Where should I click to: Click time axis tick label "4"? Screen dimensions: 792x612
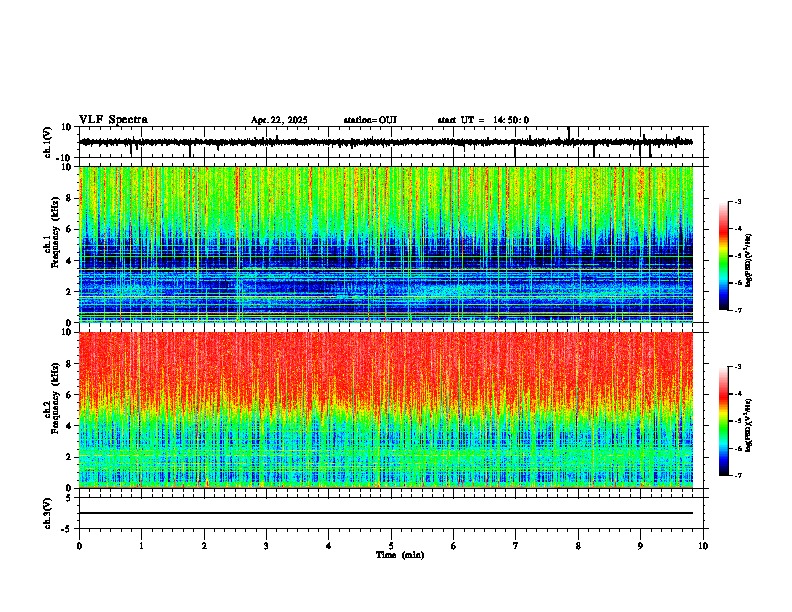329,546
